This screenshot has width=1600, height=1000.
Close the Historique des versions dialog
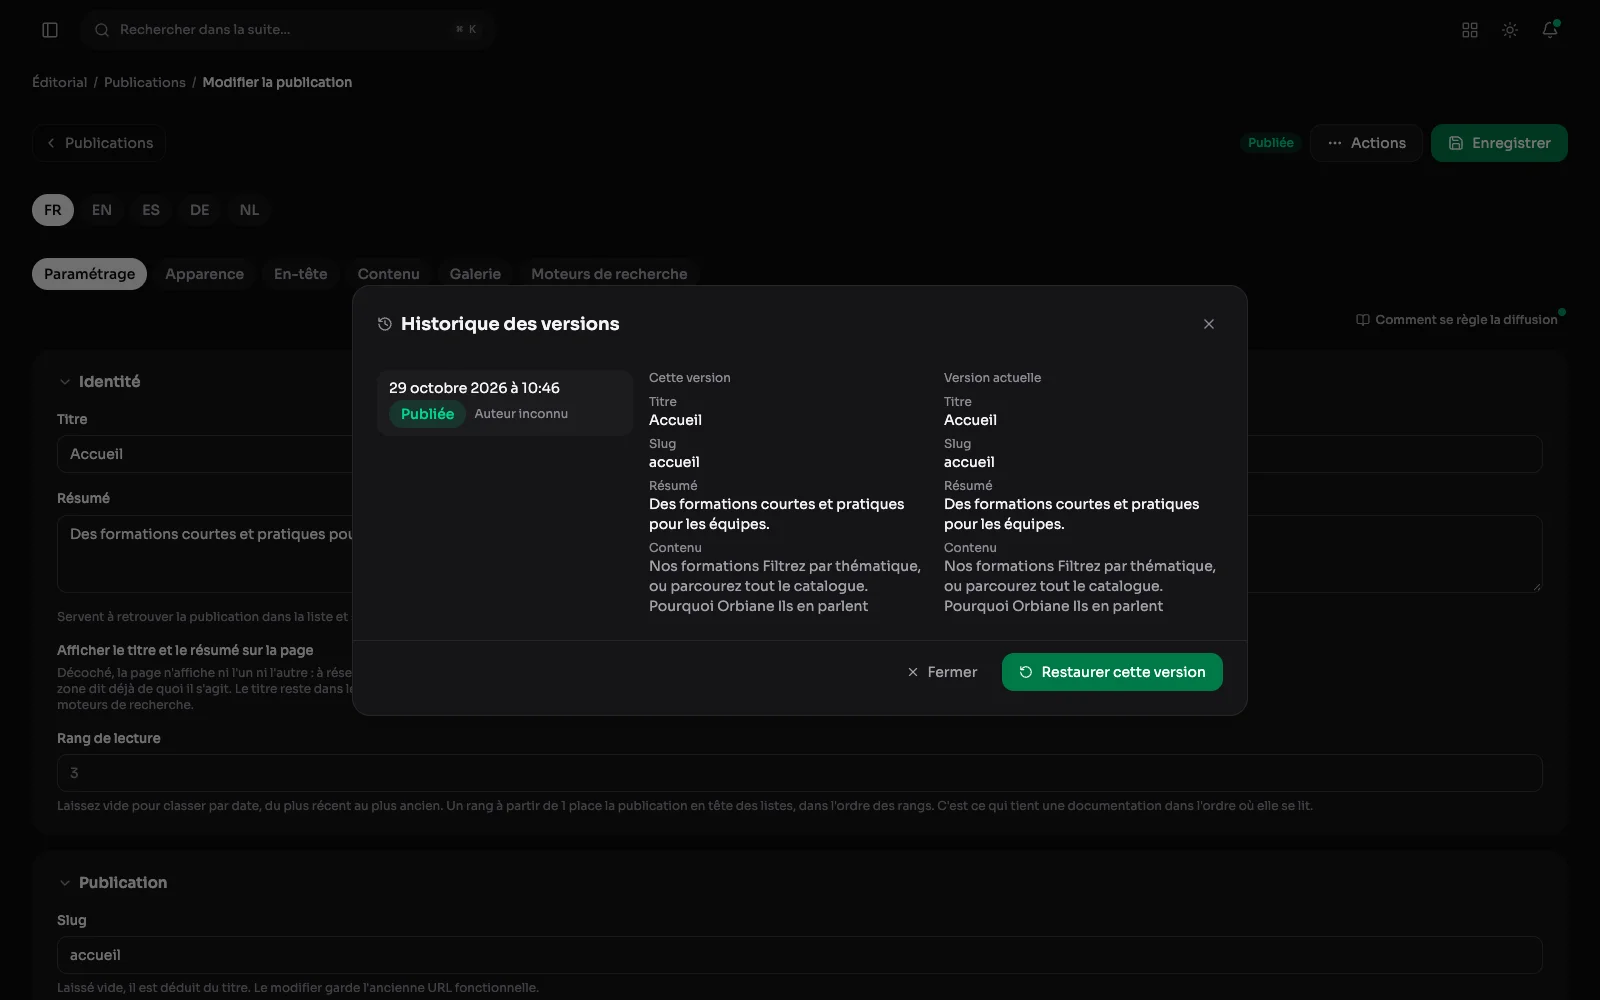pos(1209,324)
